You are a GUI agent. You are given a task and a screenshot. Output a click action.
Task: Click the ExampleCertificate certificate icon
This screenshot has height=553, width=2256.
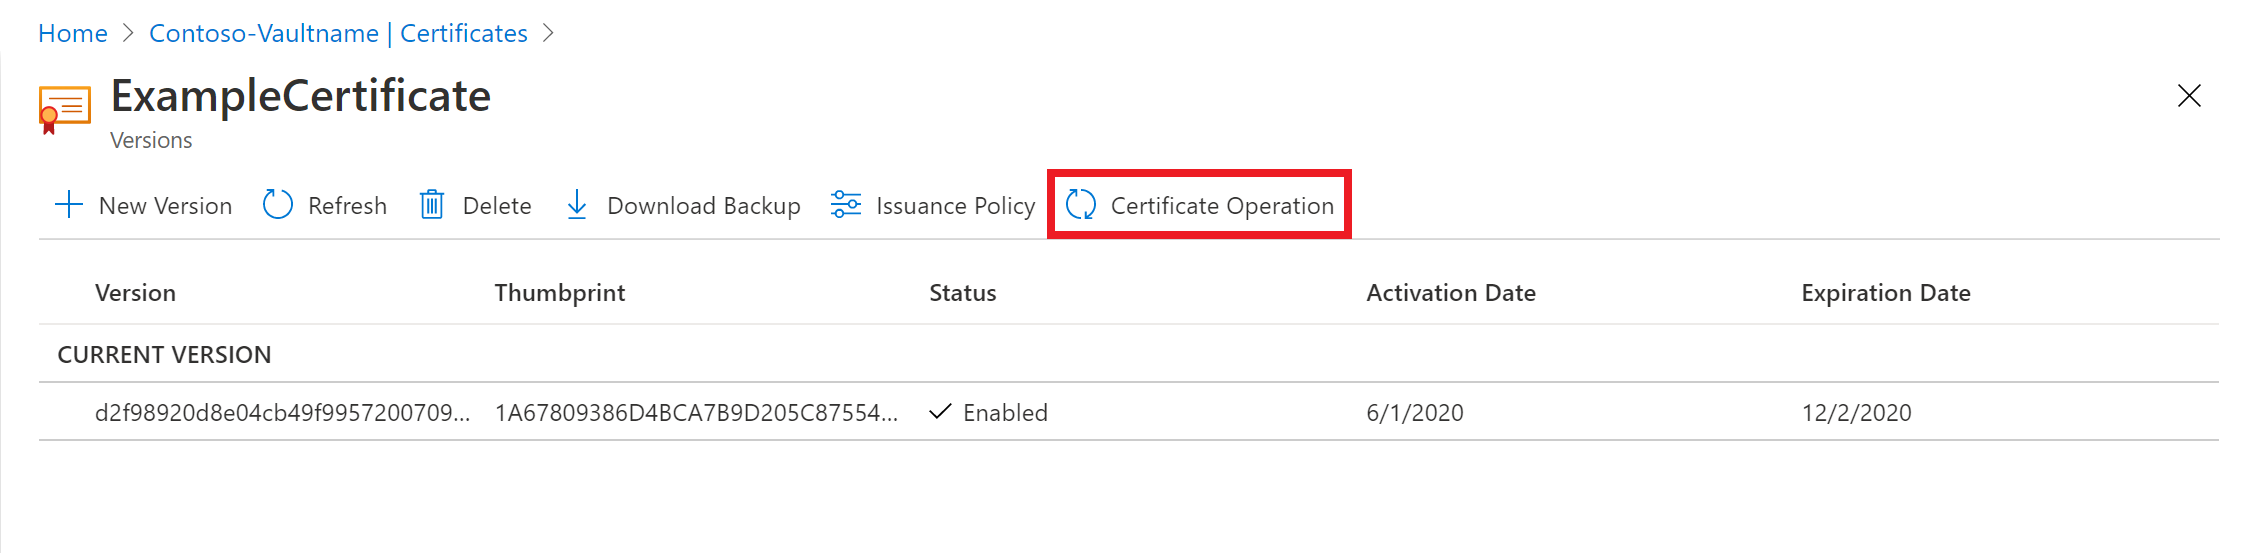(64, 108)
